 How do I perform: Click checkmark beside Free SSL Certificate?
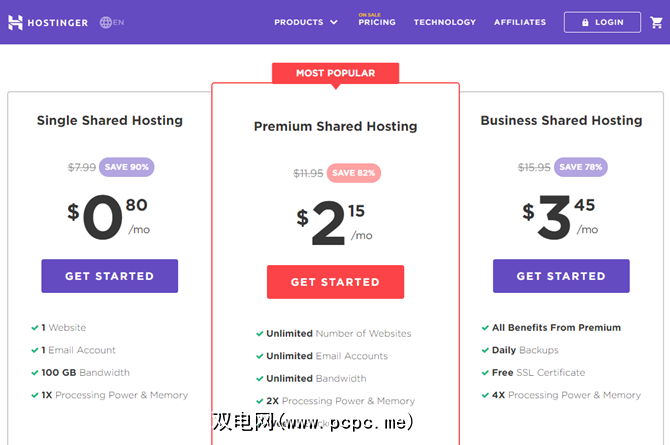coord(486,373)
